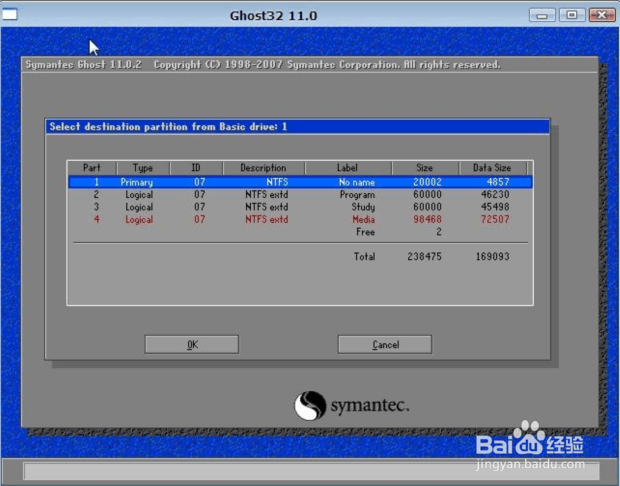Click the size value 20002
The image size is (620, 486).
click(427, 182)
